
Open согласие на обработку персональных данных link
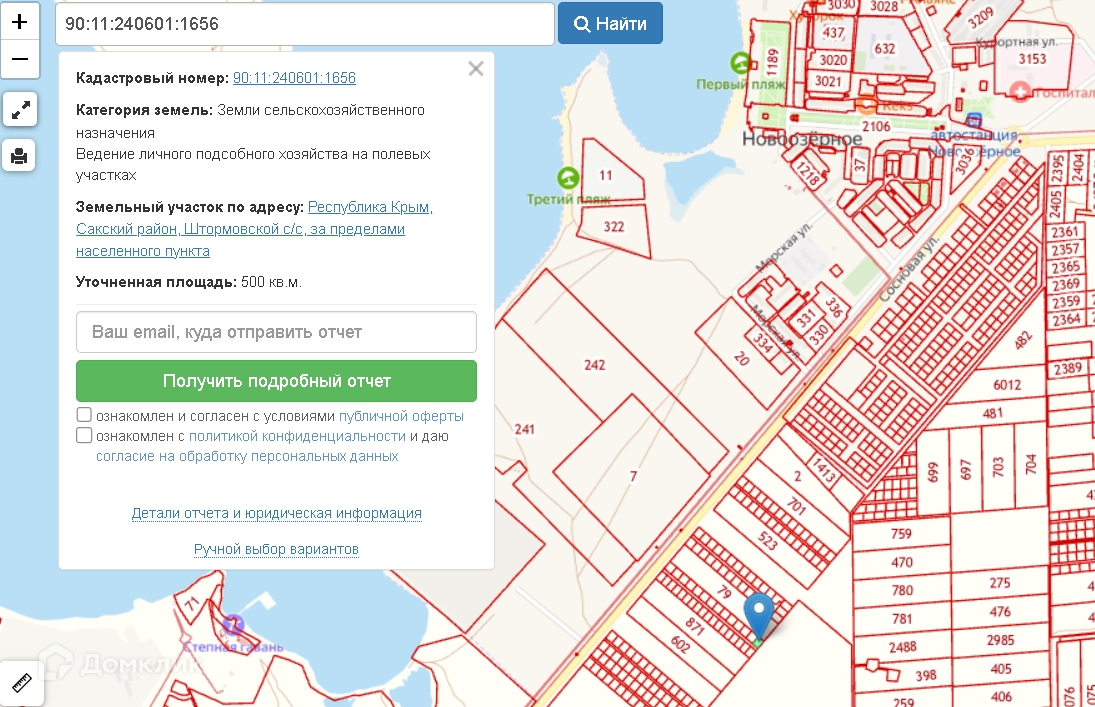click(x=247, y=456)
